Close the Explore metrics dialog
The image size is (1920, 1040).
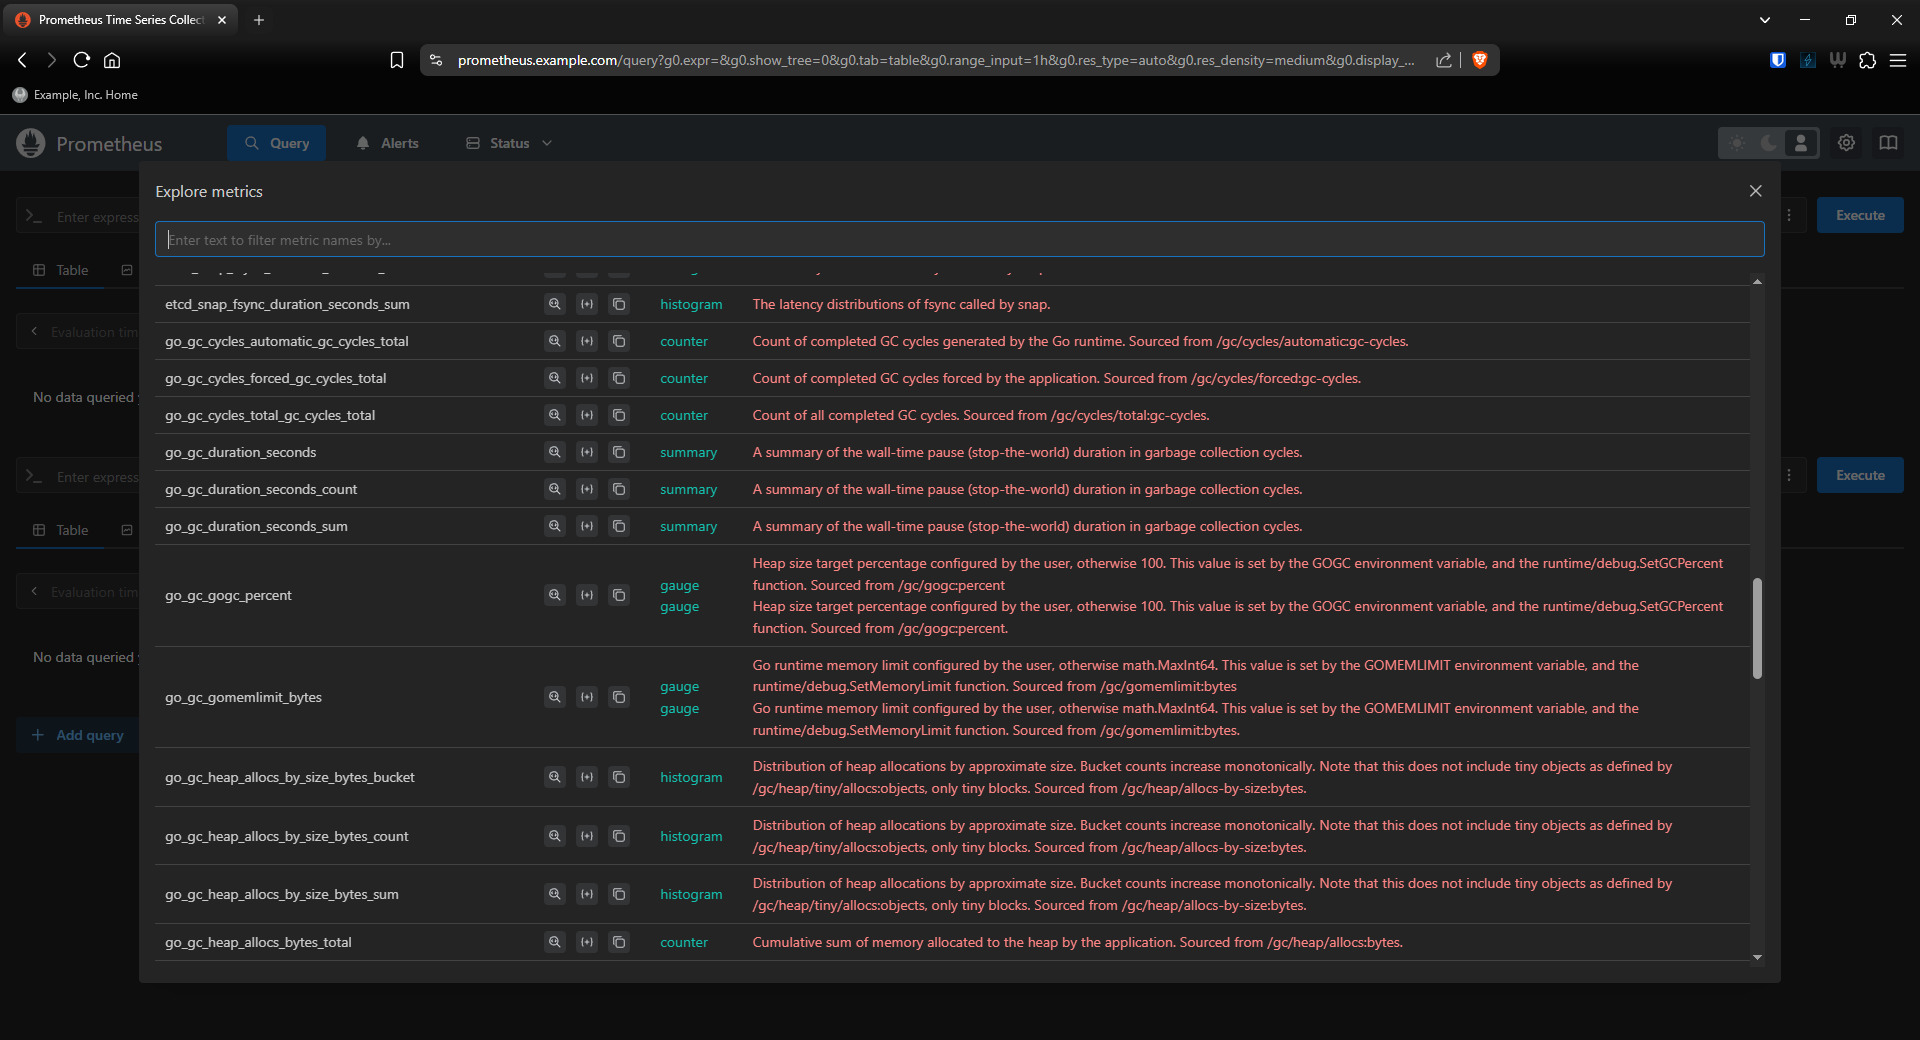(1755, 191)
